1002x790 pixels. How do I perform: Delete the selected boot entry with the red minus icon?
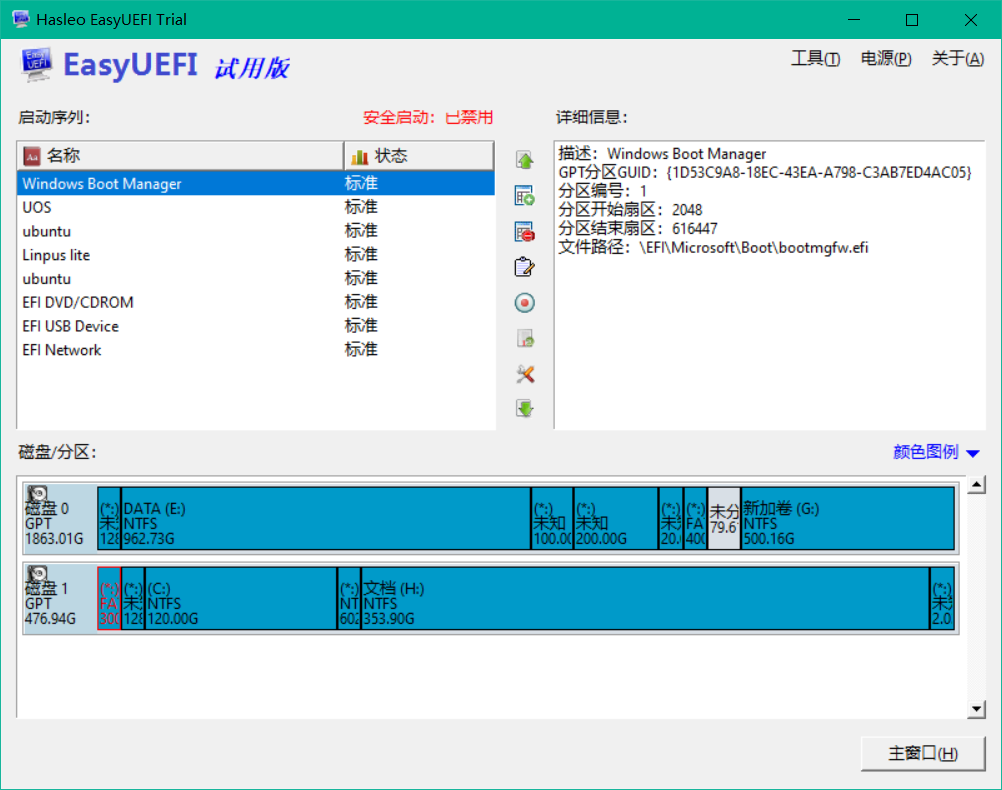pos(525,231)
